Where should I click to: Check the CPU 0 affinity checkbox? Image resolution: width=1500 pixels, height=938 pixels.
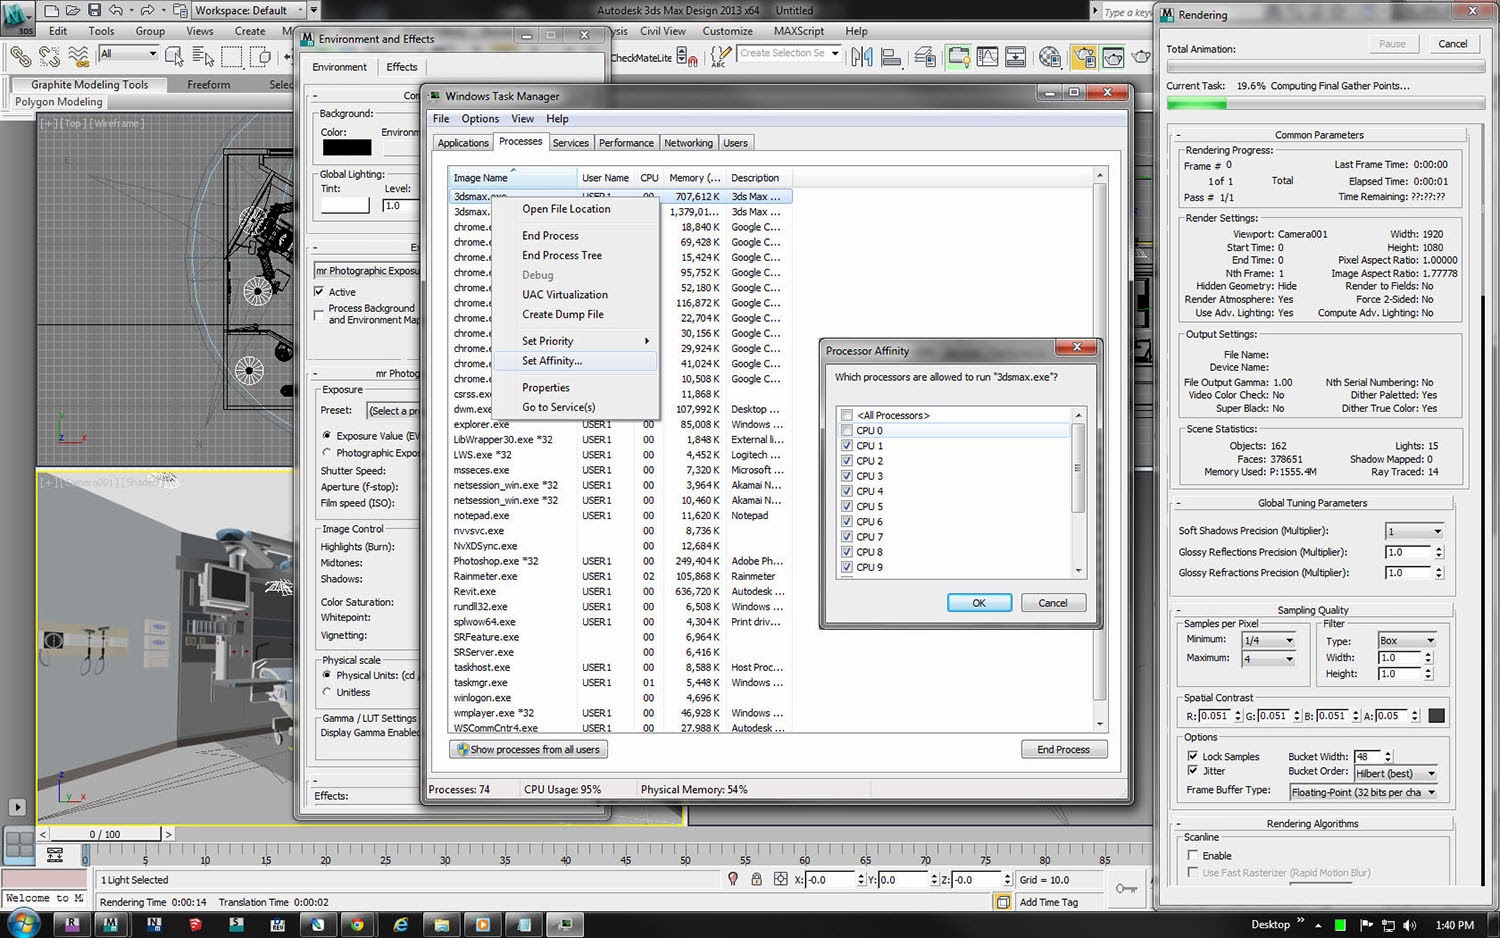click(x=847, y=431)
